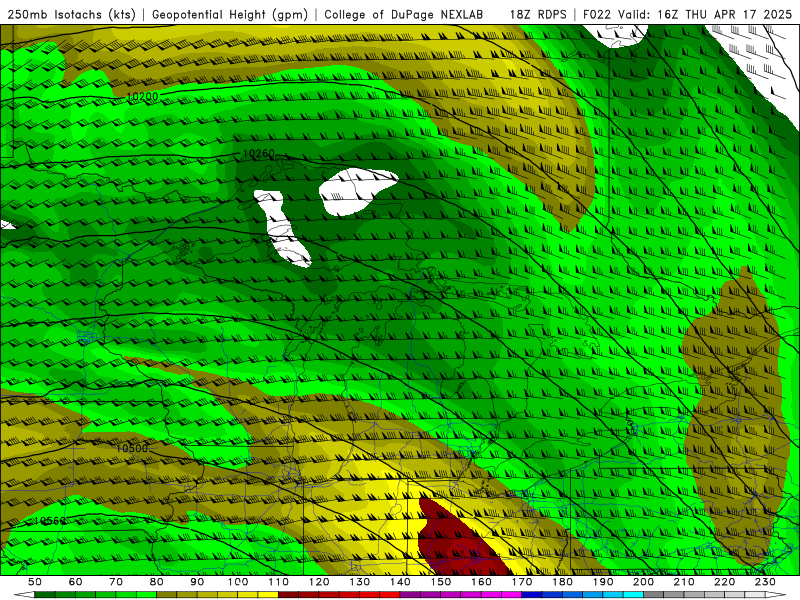Image resolution: width=800 pixels, height=600 pixels.
Task: Click the 230 value on the color scale
Action: pos(765,582)
